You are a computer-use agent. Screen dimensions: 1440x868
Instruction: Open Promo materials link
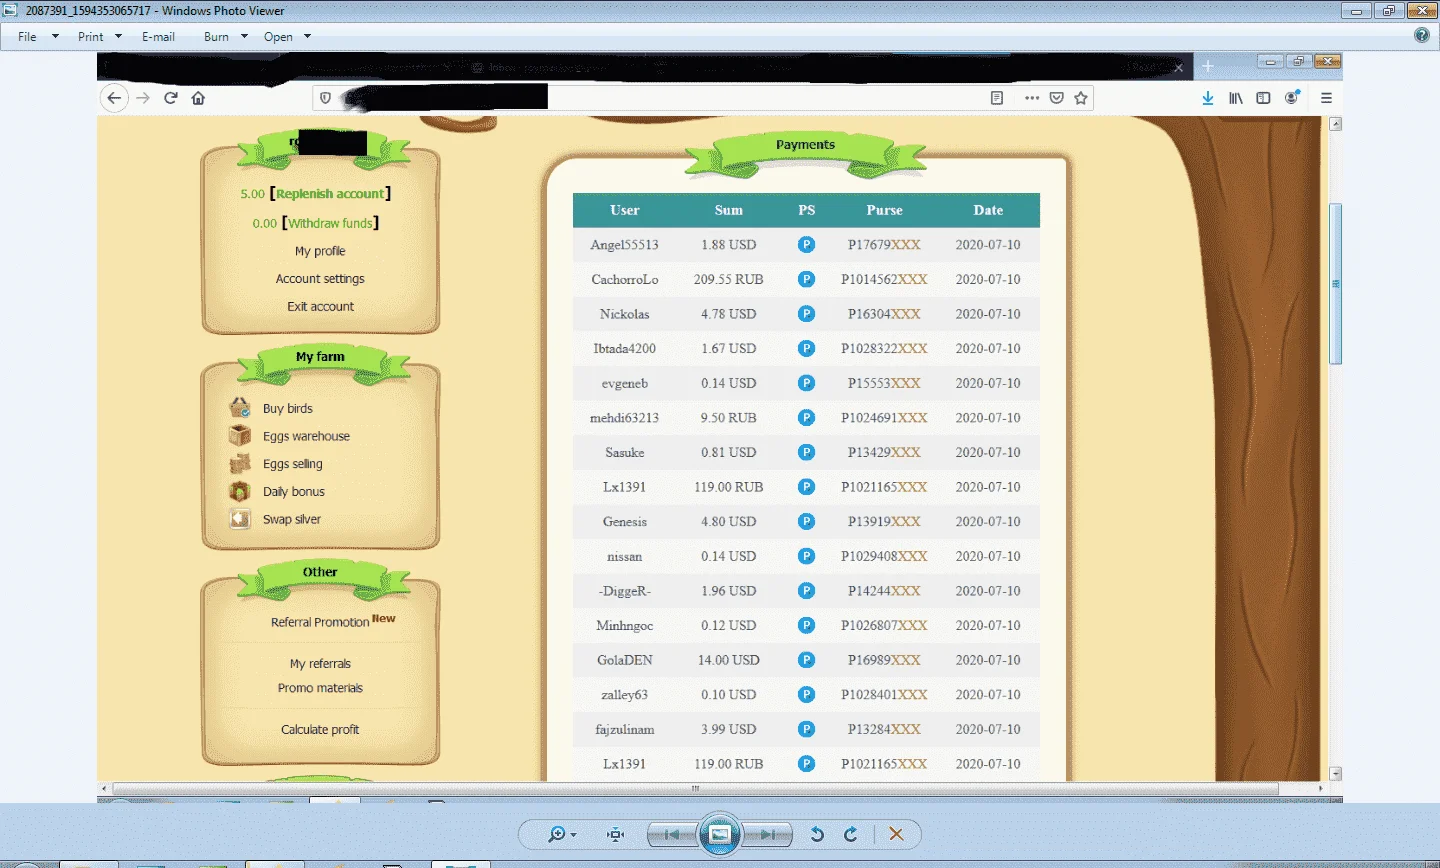click(320, 688)
